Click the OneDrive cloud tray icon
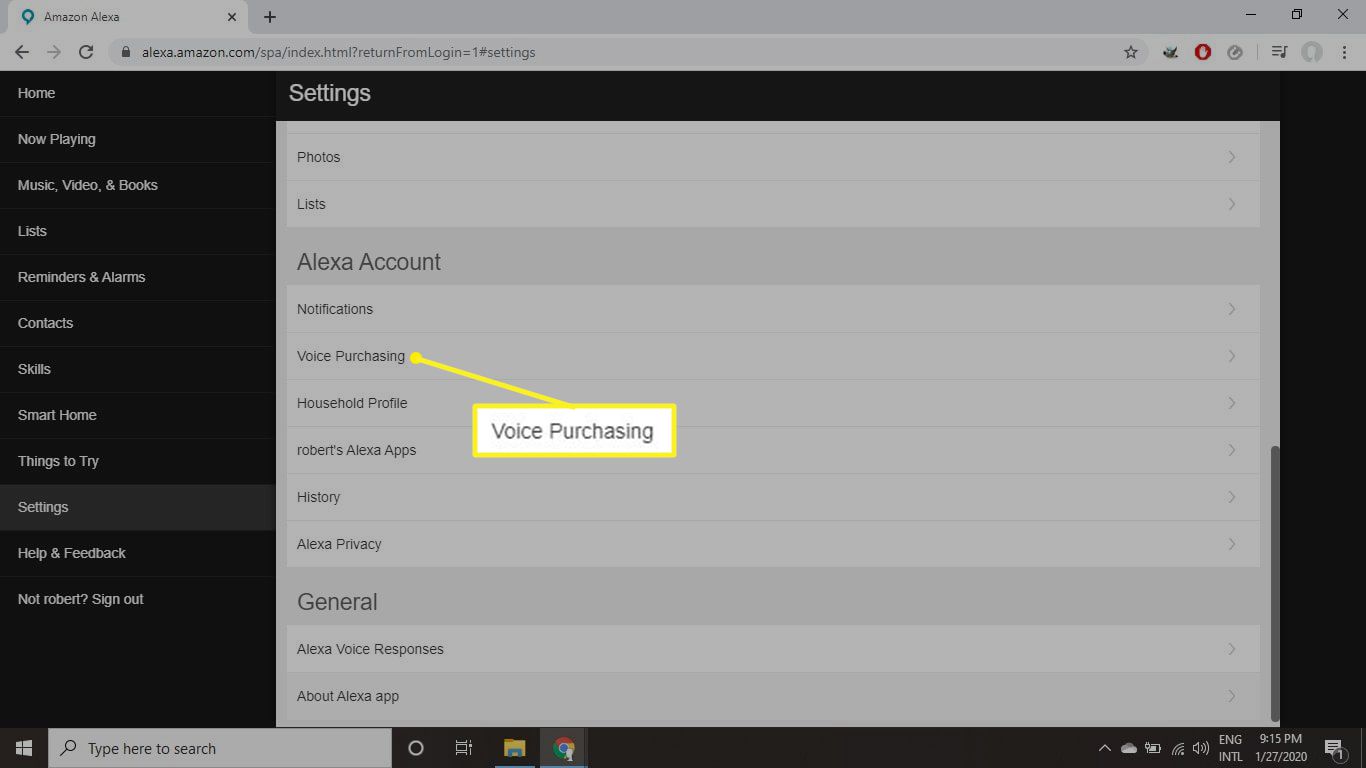This screenshot has height=768, width=1366. [1129, 748]
